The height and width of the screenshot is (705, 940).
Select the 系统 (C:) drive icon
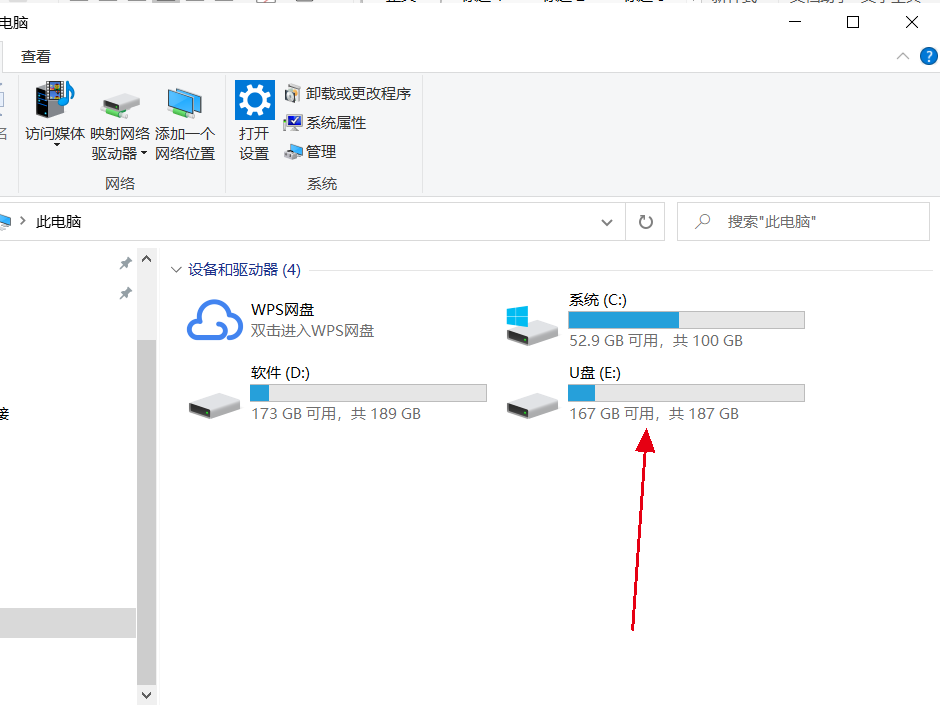[x=532, y=326]
